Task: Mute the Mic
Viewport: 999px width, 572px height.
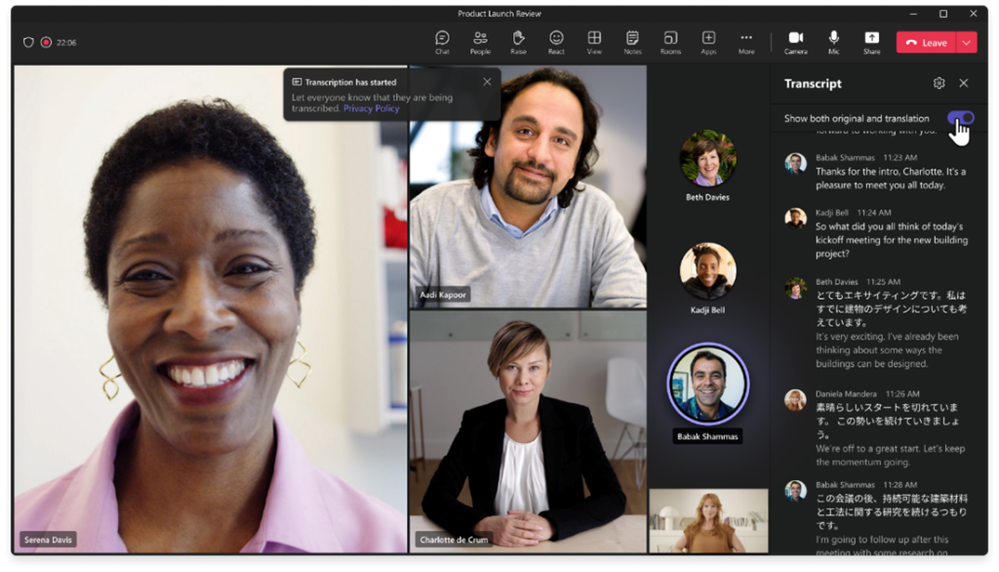Action: 833,43
